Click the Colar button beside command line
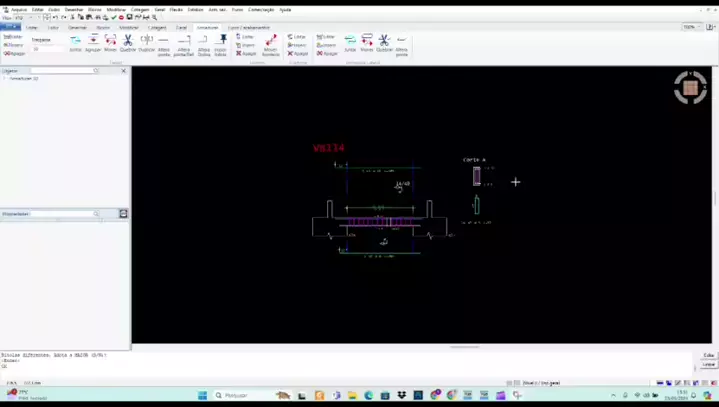The width and height of the screenshot is (719, 407). click(x=709, y=355)
